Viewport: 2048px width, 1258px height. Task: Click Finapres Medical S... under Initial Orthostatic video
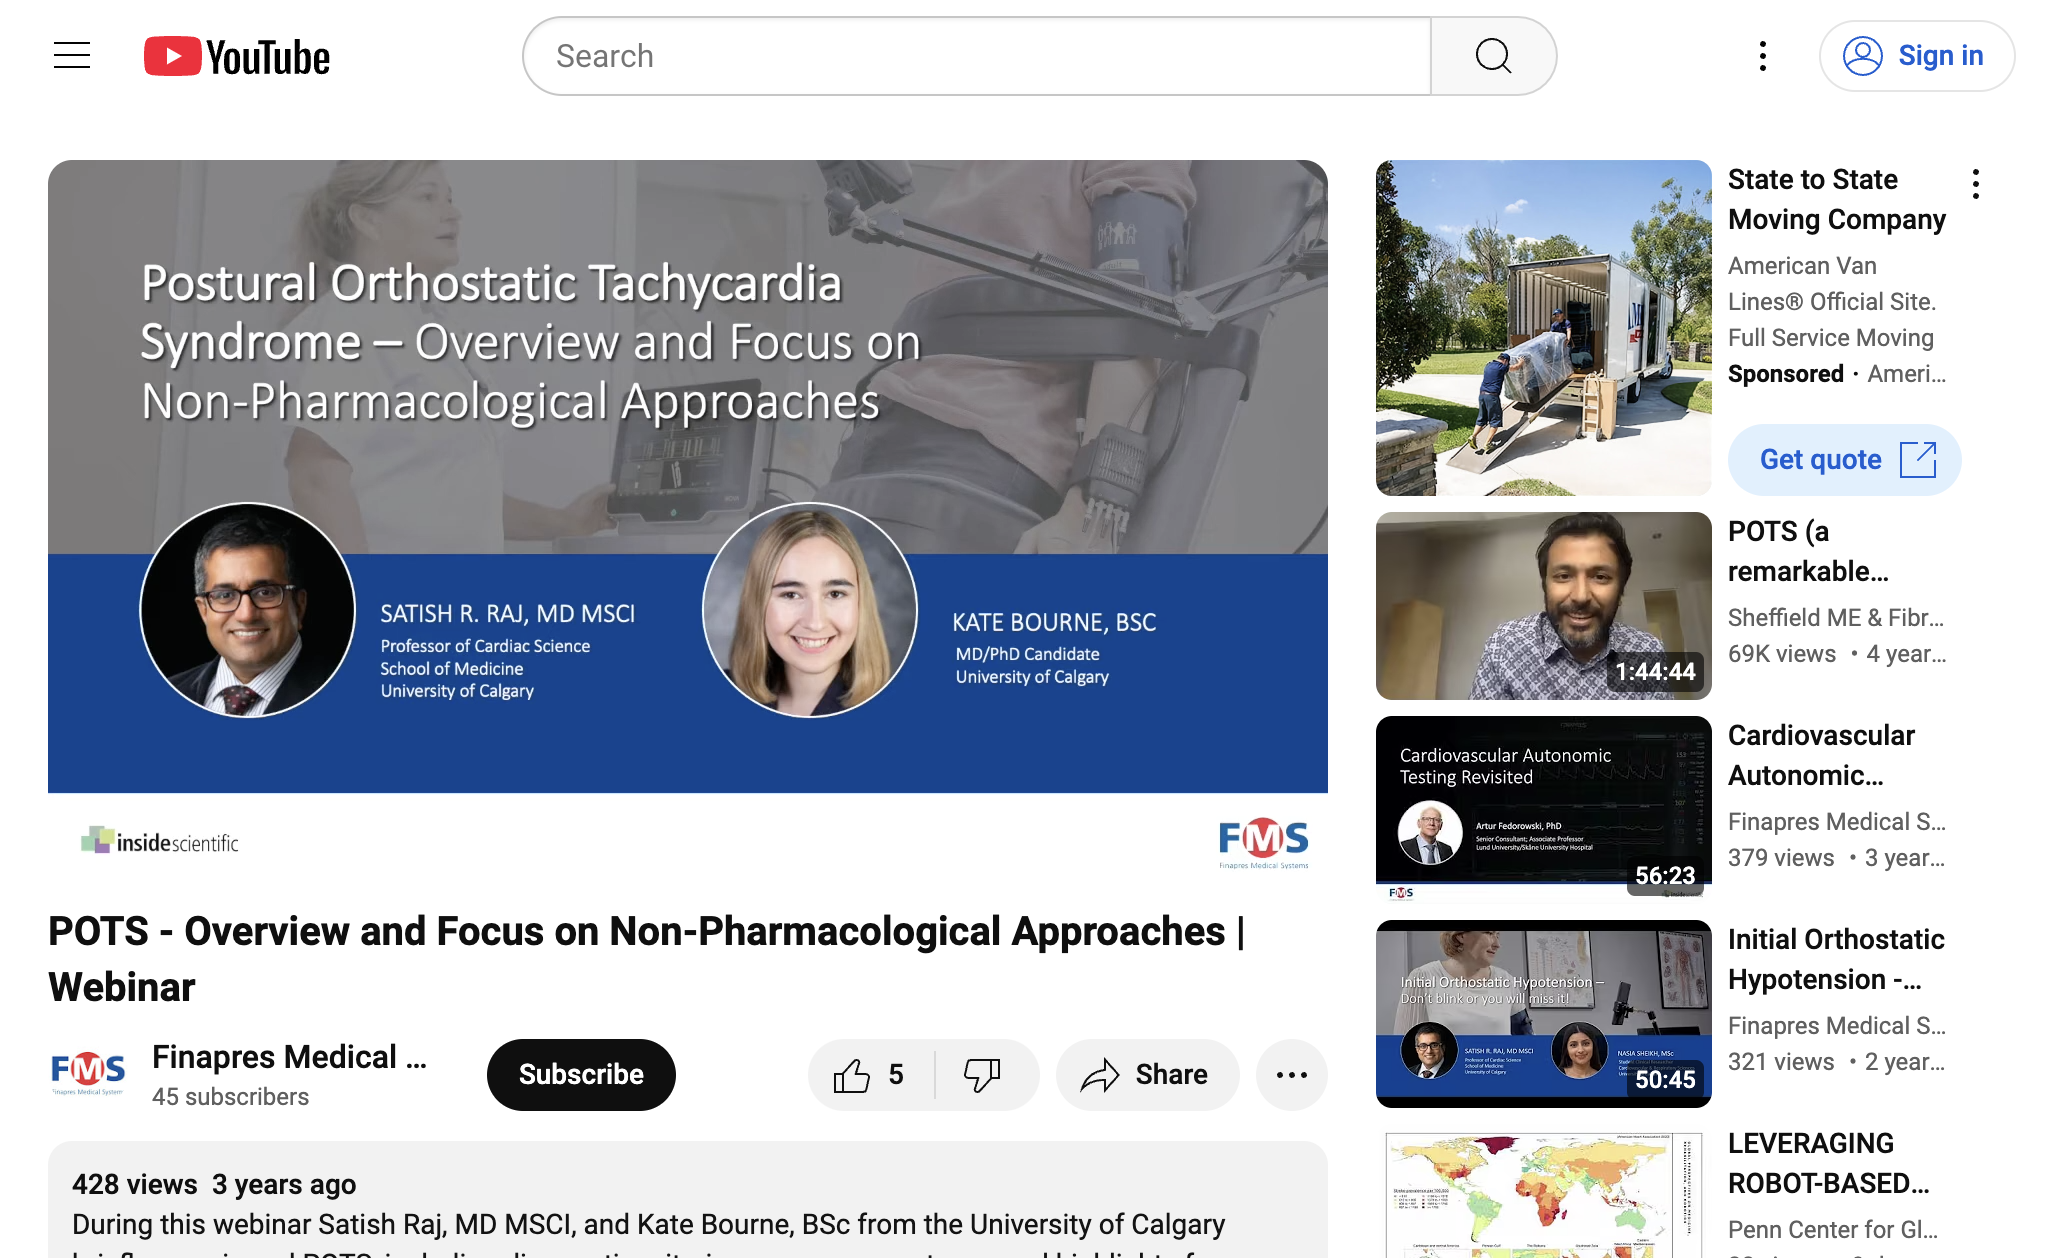pos(1837,1026)
